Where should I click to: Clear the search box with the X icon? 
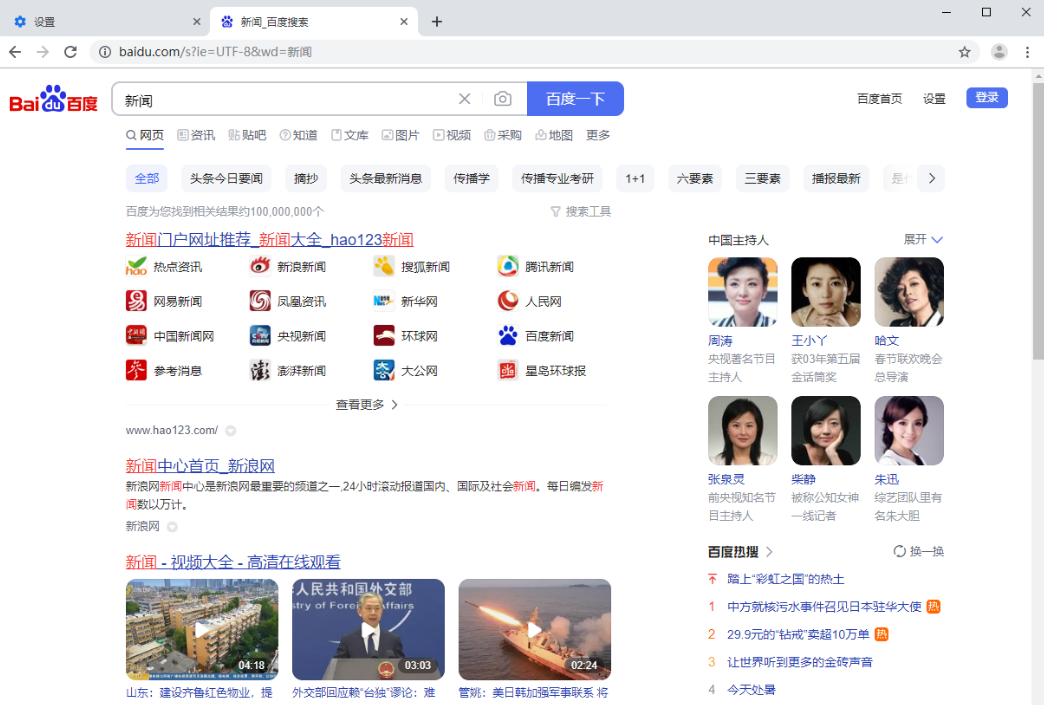(x=465, y=99)
